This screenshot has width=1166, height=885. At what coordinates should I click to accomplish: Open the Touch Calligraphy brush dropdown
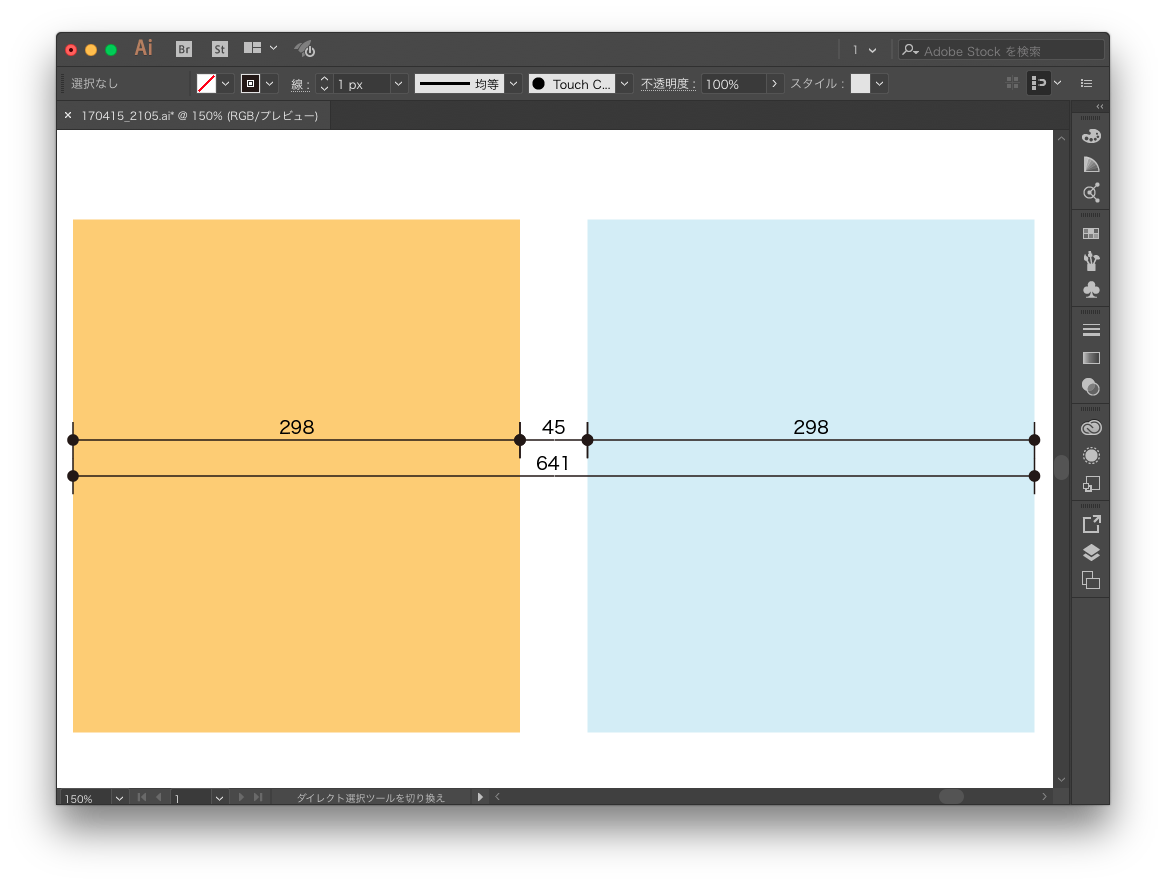click(x=624, y=84)
